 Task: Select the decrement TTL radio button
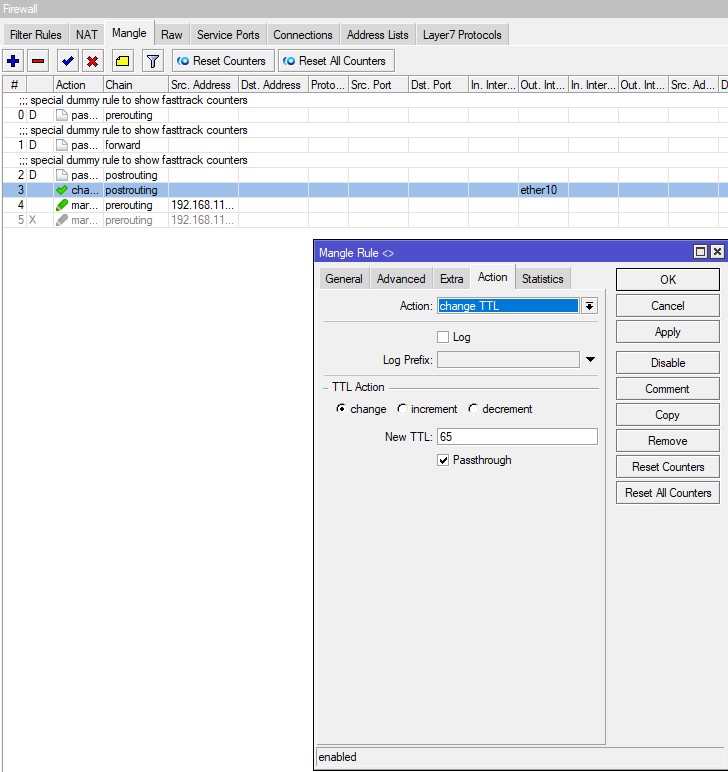[x=473, y=409]
